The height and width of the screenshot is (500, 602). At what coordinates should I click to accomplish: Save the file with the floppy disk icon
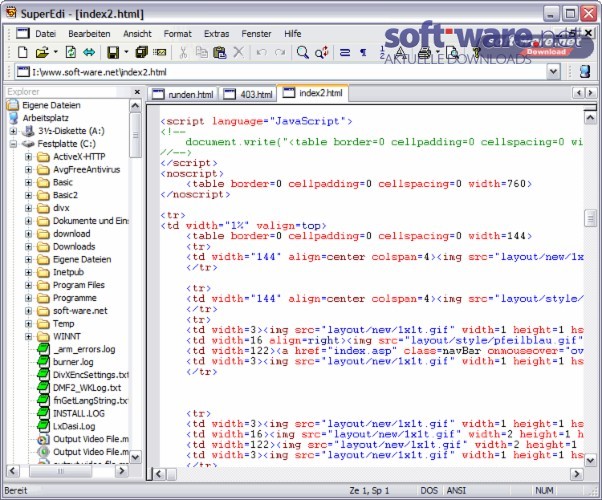pyautogui.click(x=113, y=52)
